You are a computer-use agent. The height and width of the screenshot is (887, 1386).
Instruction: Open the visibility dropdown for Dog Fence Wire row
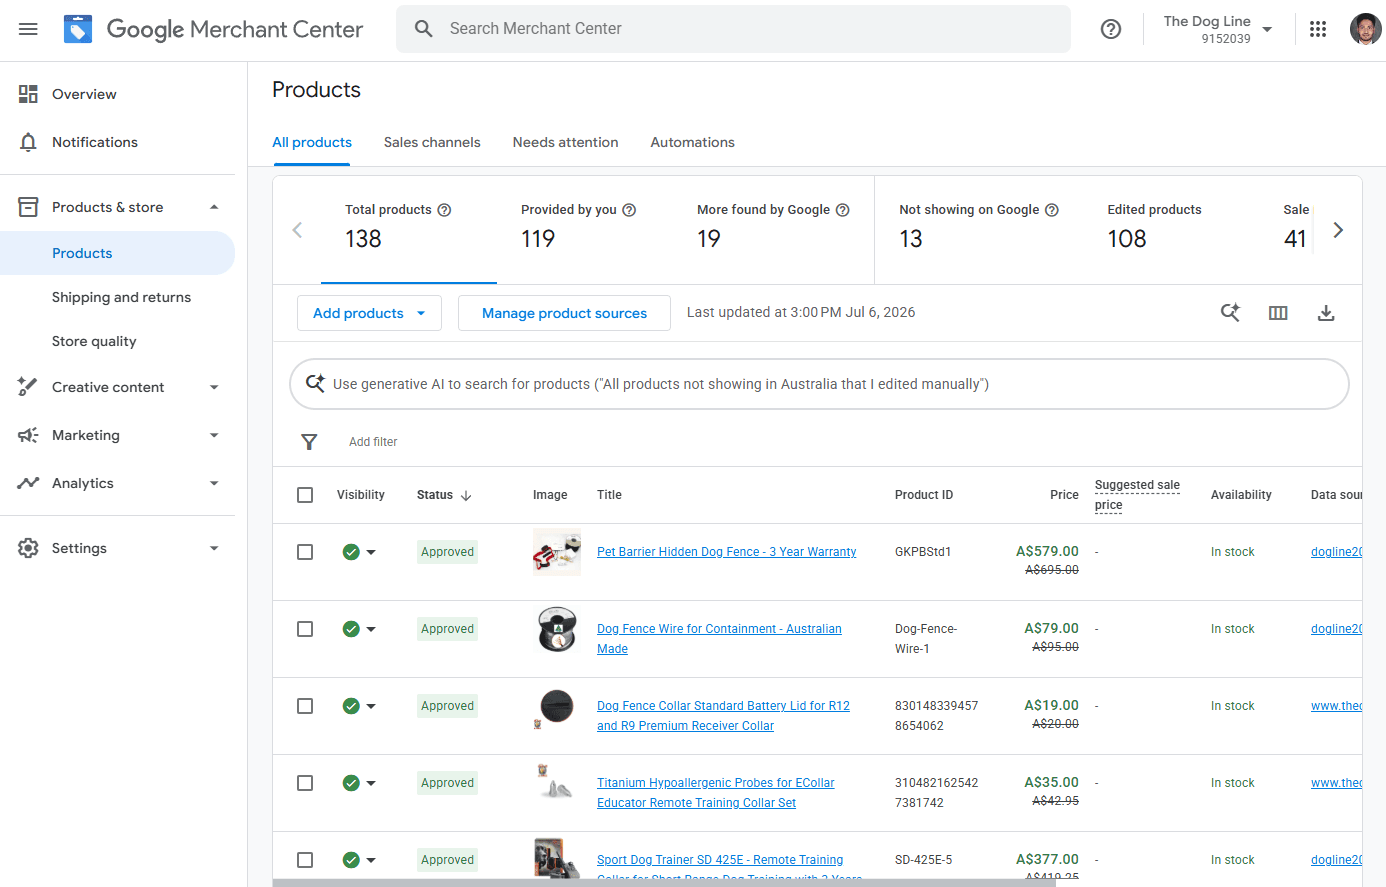tap(371, 629)
